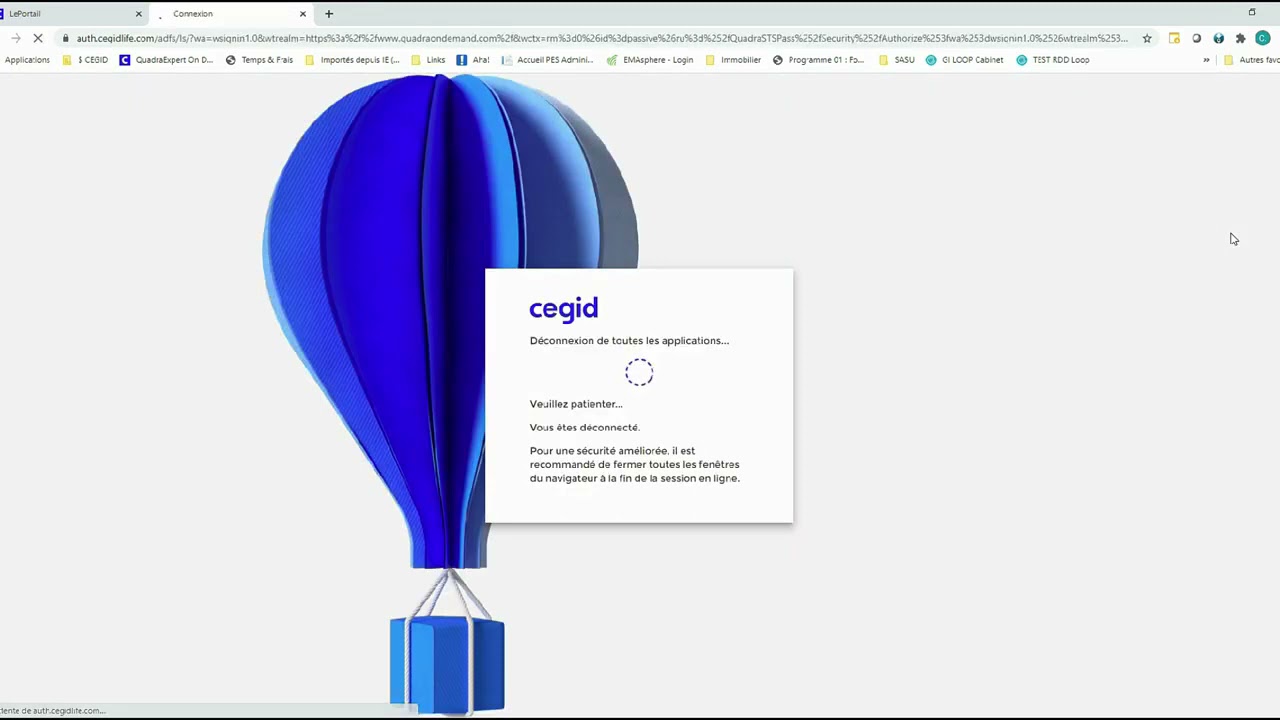1280x720 pixels.
Task: Open the Accueil PES Admini... bookmark
Action: click(547, 60)
